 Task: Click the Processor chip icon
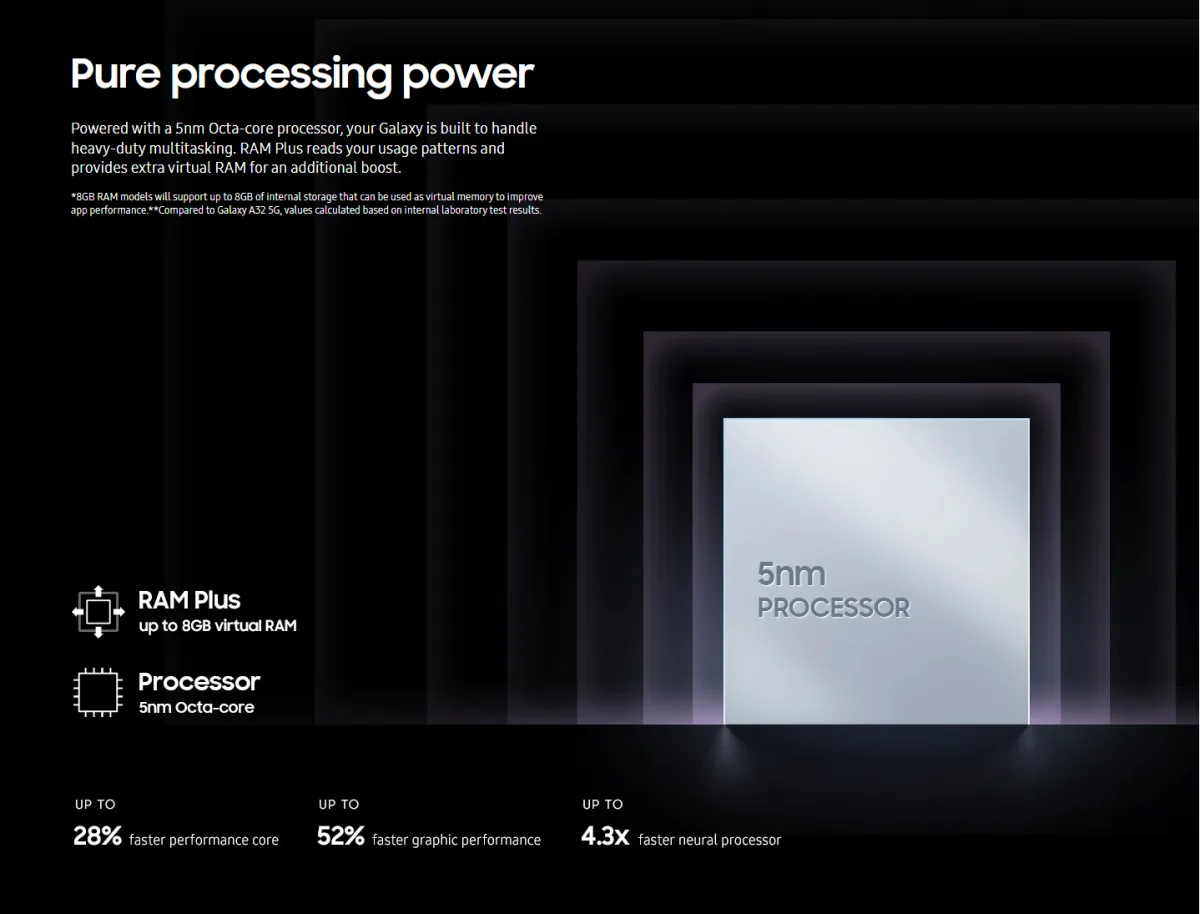click(97, 692)
